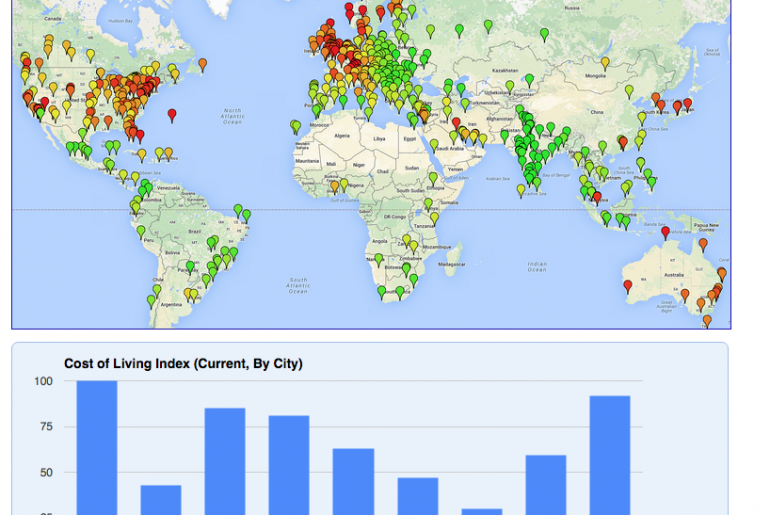Click the orange pin on Canada's far east coast
This screenshot has height=515, width=770.
(202, 63)
